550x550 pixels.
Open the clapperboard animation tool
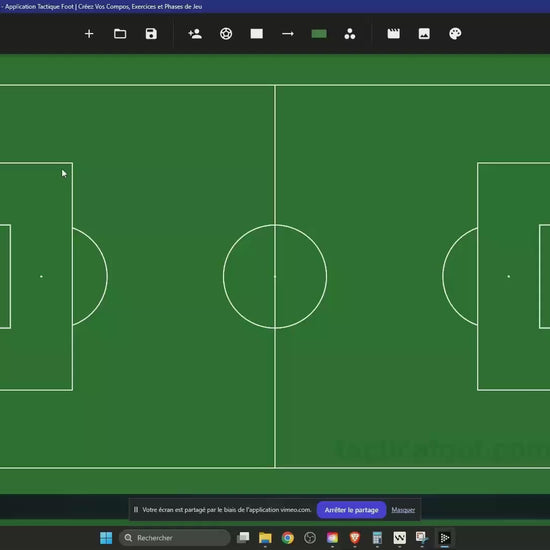(x=394, y=34)
